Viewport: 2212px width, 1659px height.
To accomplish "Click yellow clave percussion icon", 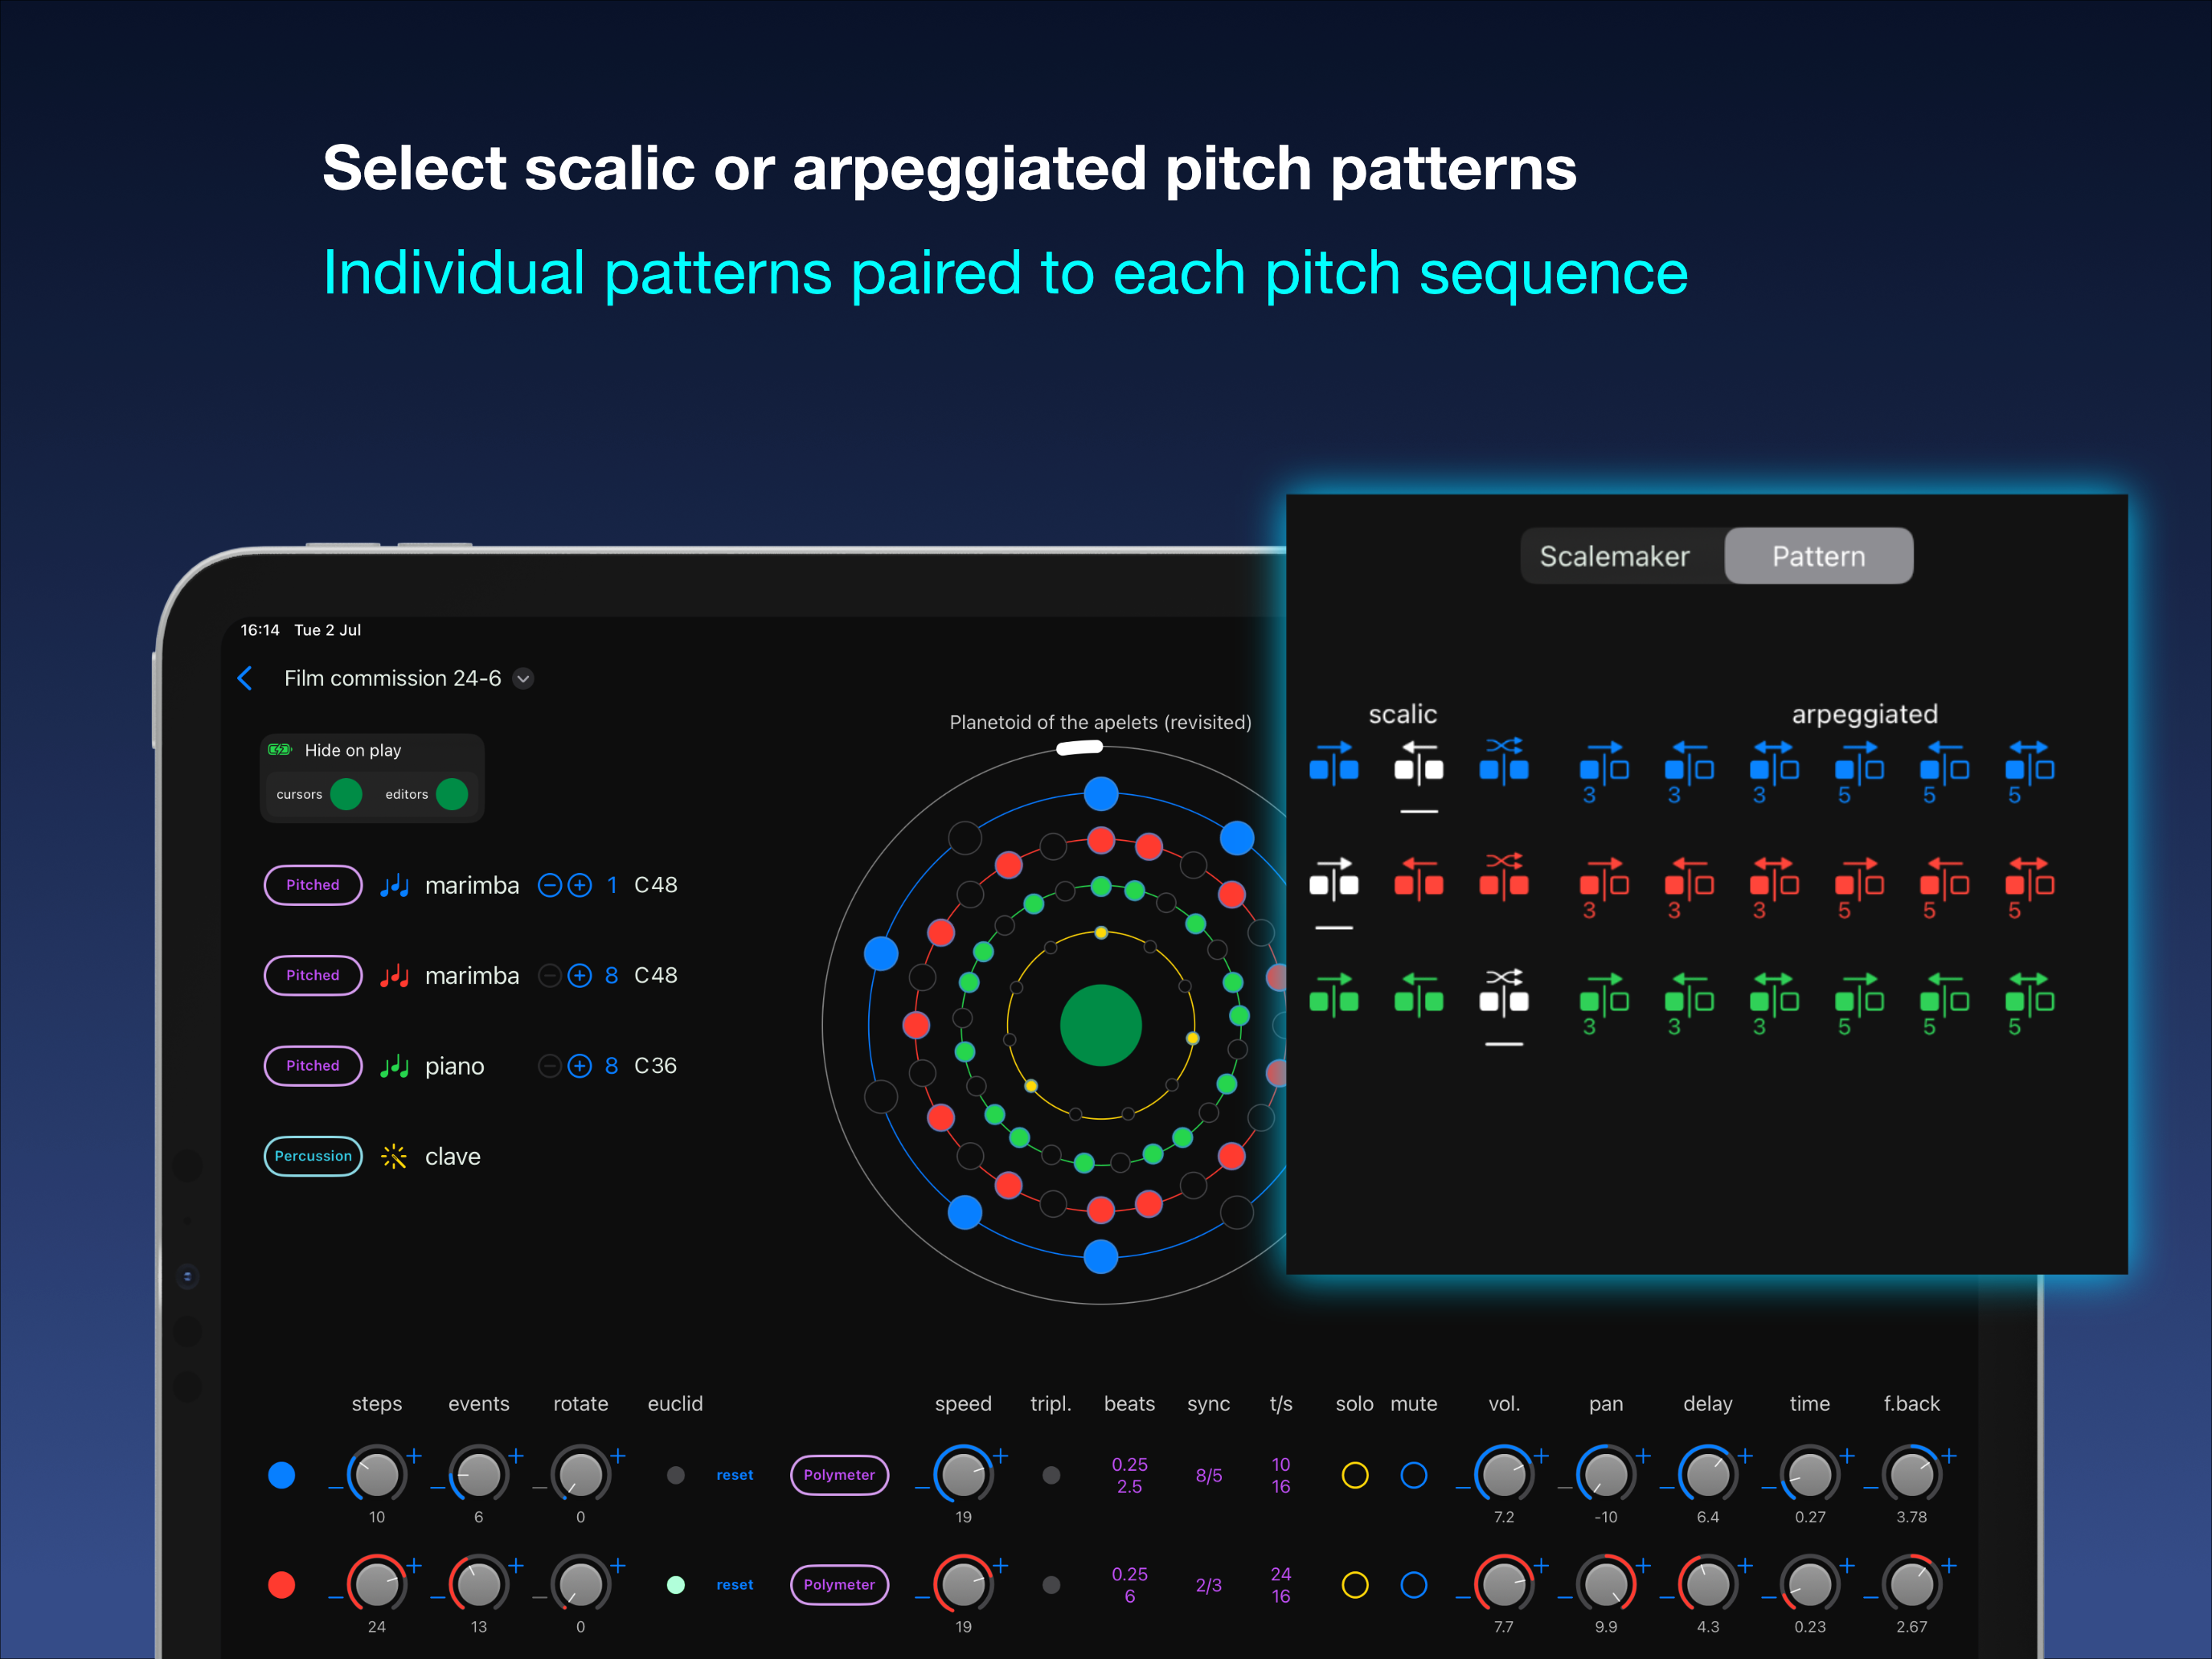I will click(x=394, y=1157).
